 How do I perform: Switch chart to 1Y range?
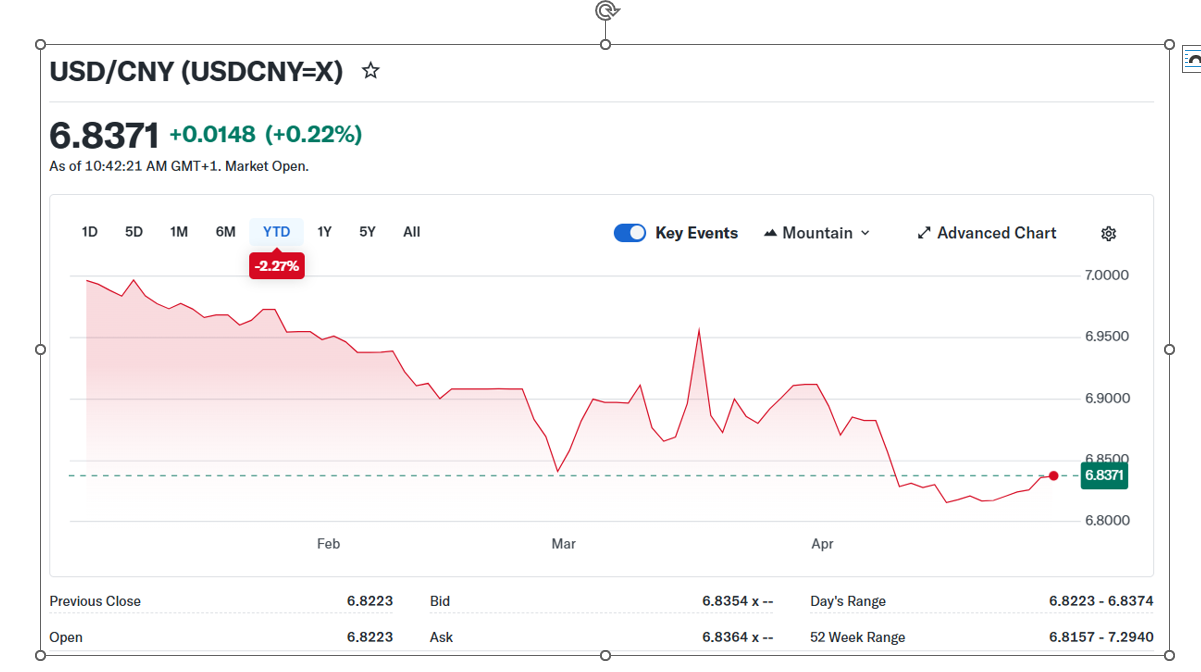pyautogui.click(x=324, y=232)
